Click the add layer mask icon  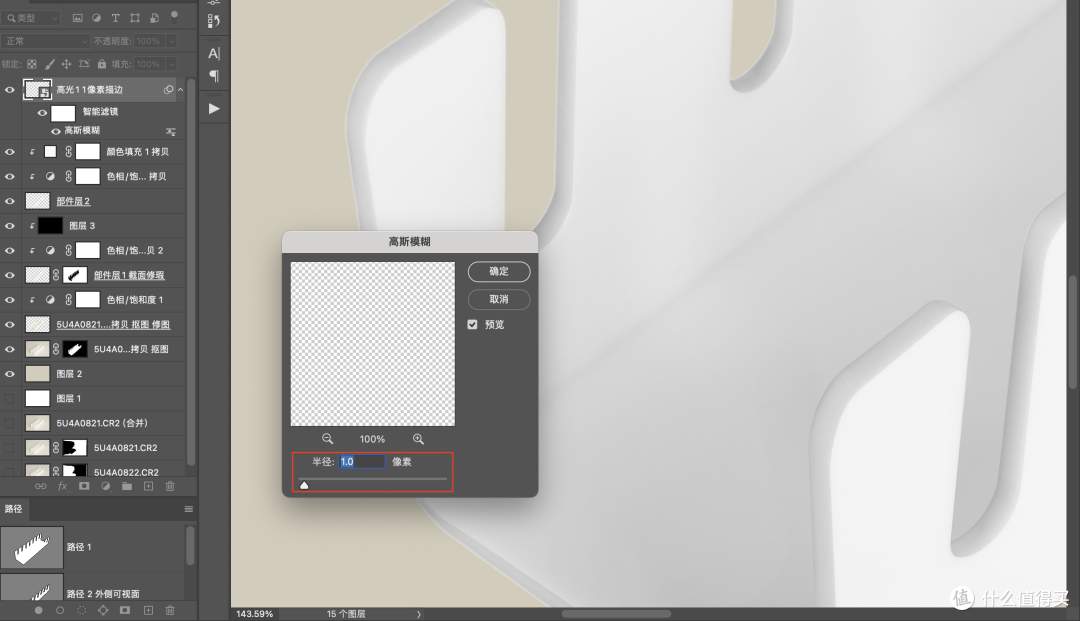(84, 486)
